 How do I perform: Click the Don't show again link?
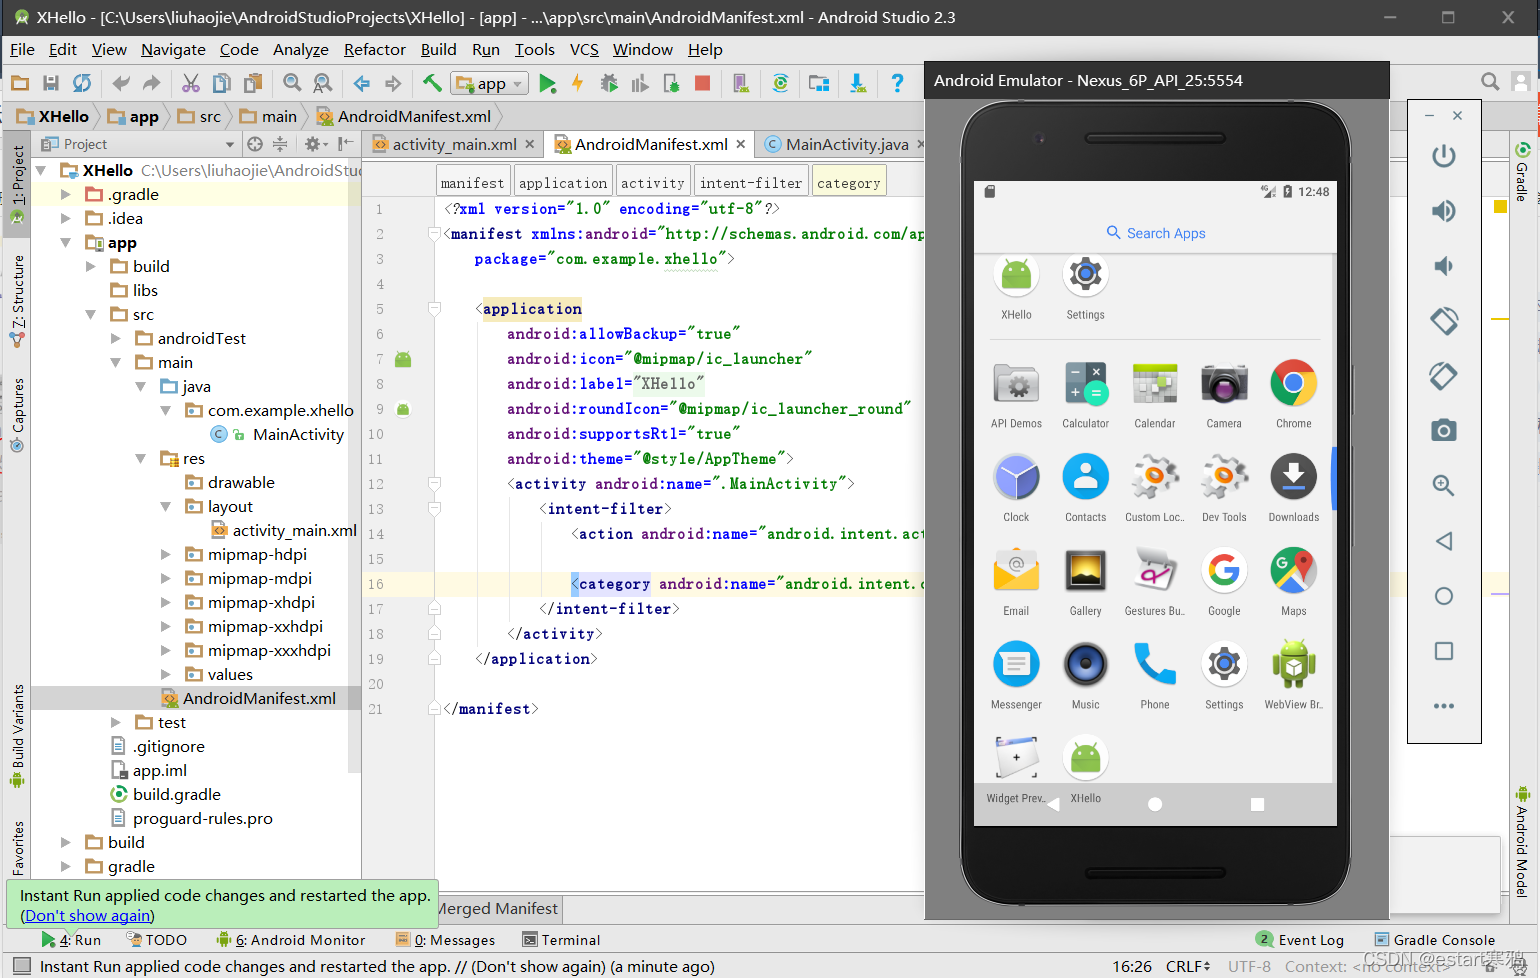pos(88,915)
